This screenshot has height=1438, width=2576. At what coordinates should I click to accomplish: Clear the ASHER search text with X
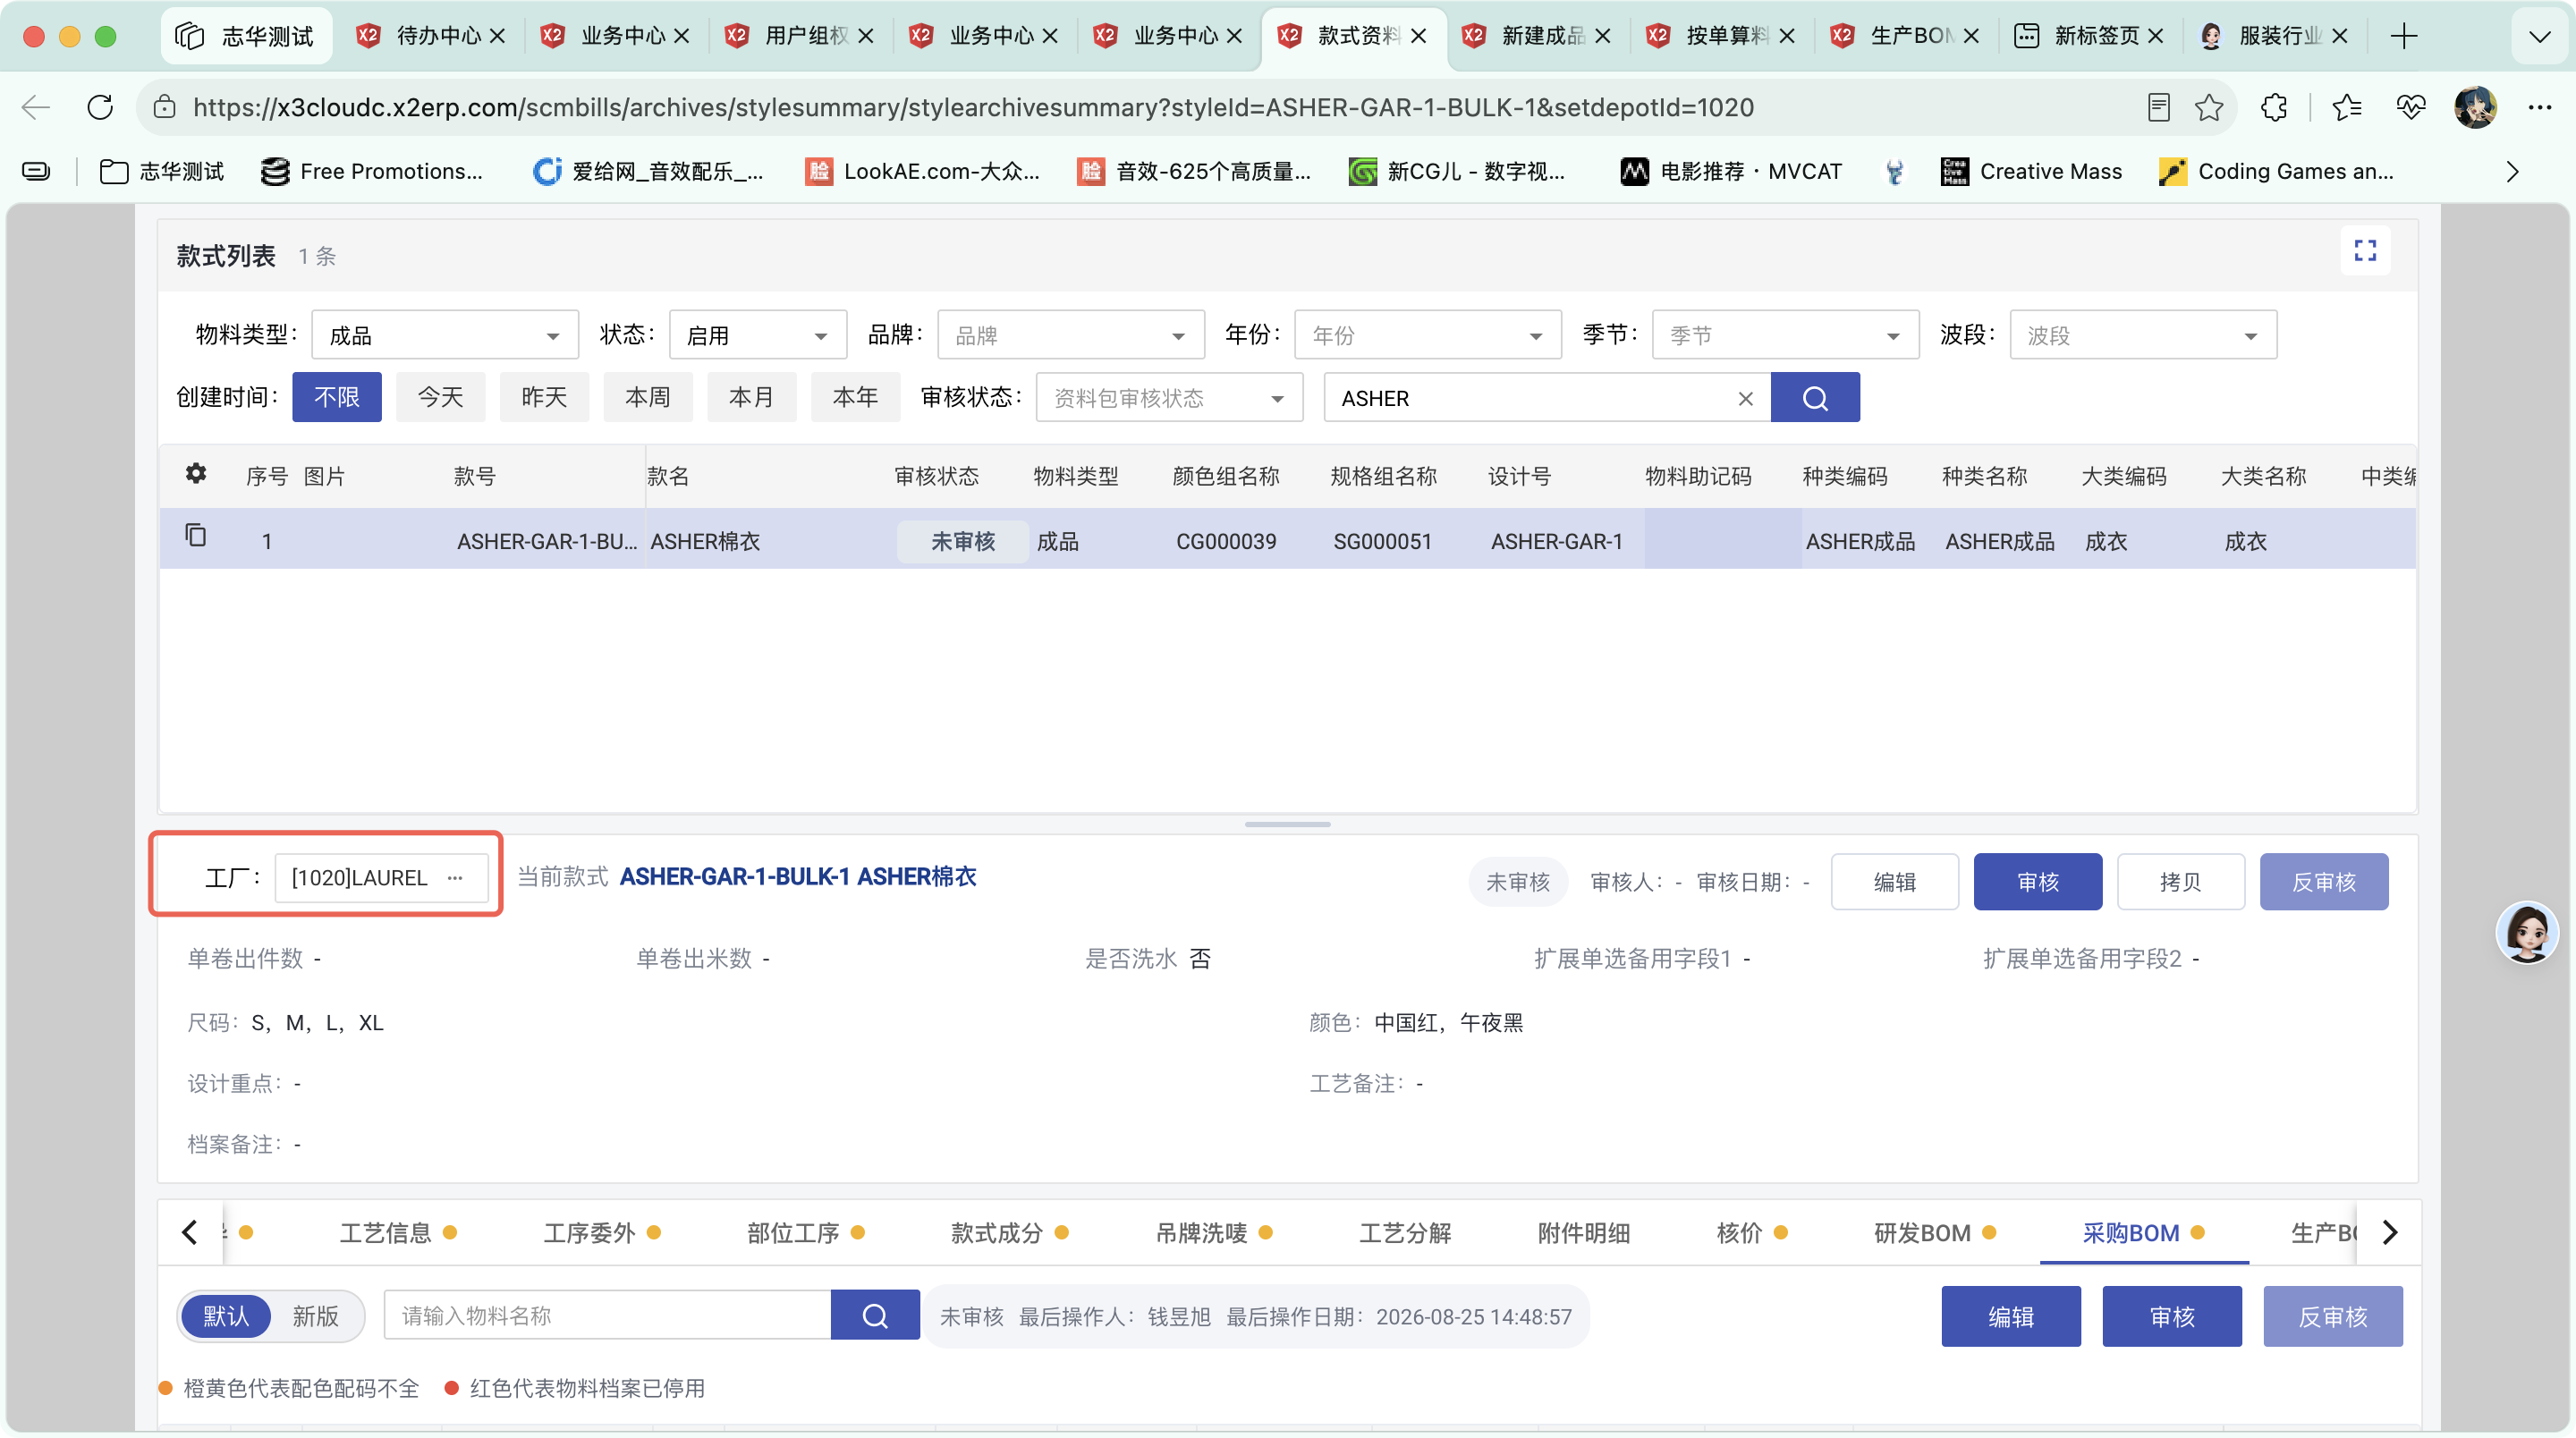click(1745, 398)
